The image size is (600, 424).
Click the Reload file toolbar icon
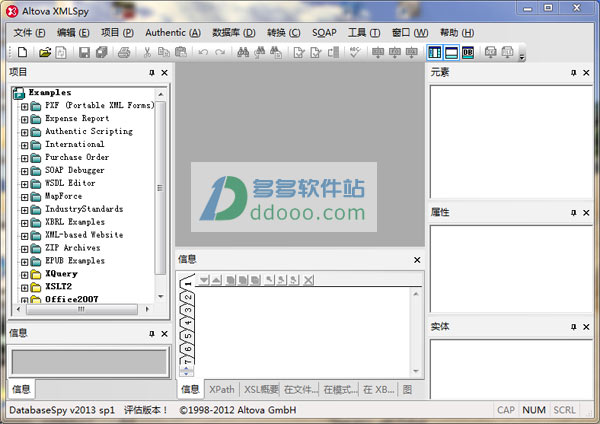click(x=61, y=52)
